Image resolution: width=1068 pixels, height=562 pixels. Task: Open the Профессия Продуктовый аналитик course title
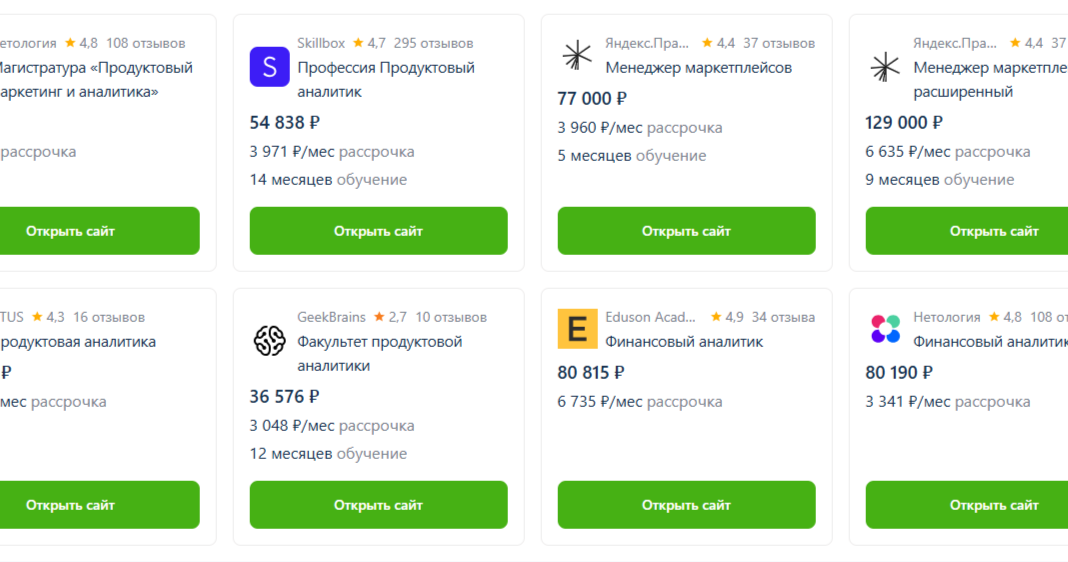click(386, 80)
